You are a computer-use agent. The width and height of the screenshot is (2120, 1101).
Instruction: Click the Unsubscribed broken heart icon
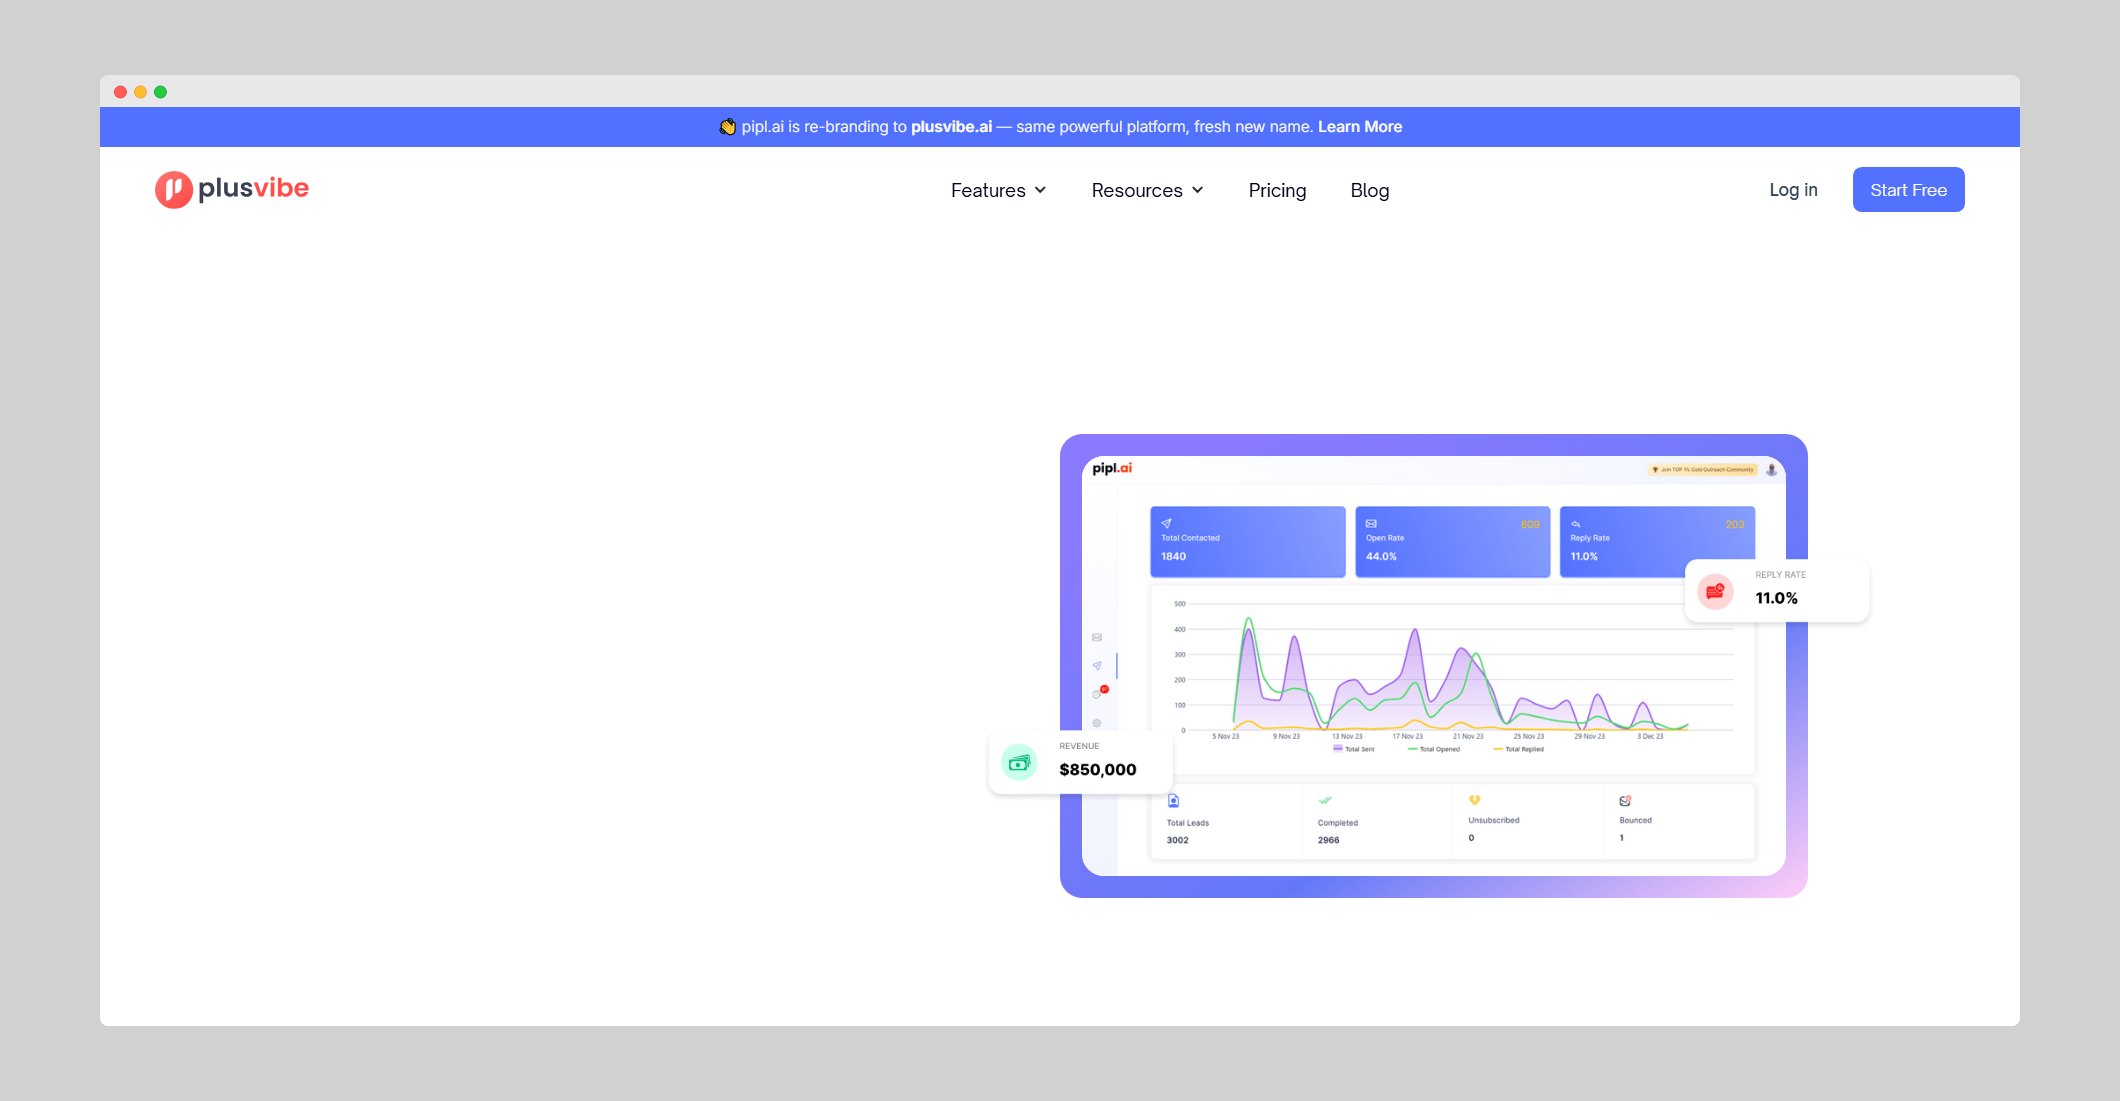coord(1474,800)
